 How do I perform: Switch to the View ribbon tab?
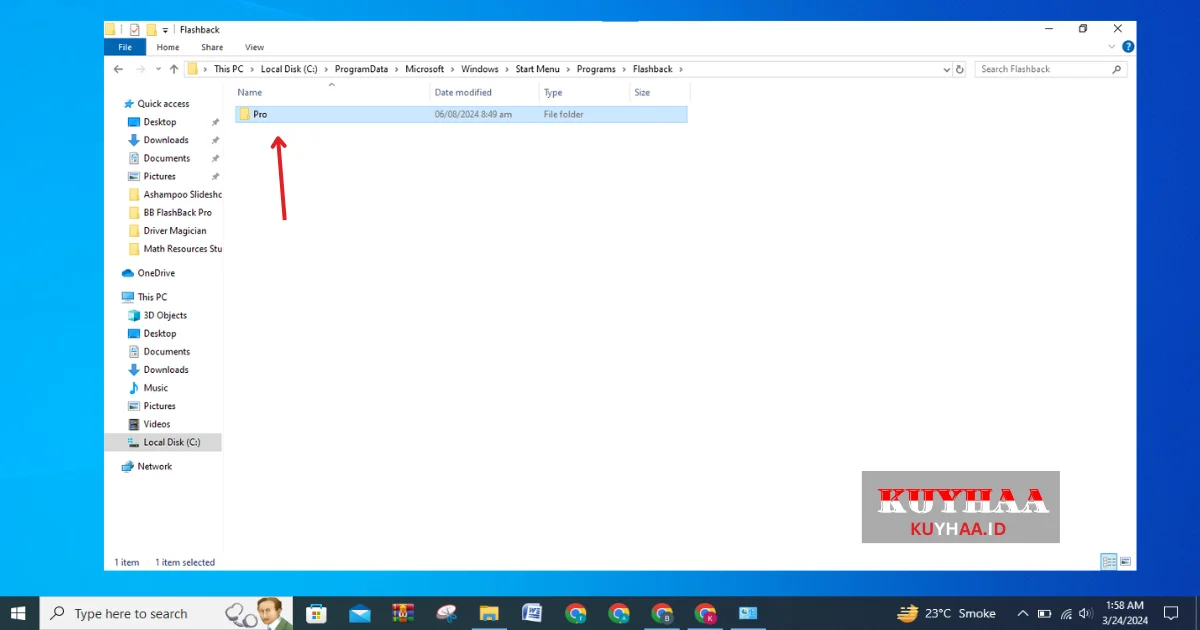254,47
